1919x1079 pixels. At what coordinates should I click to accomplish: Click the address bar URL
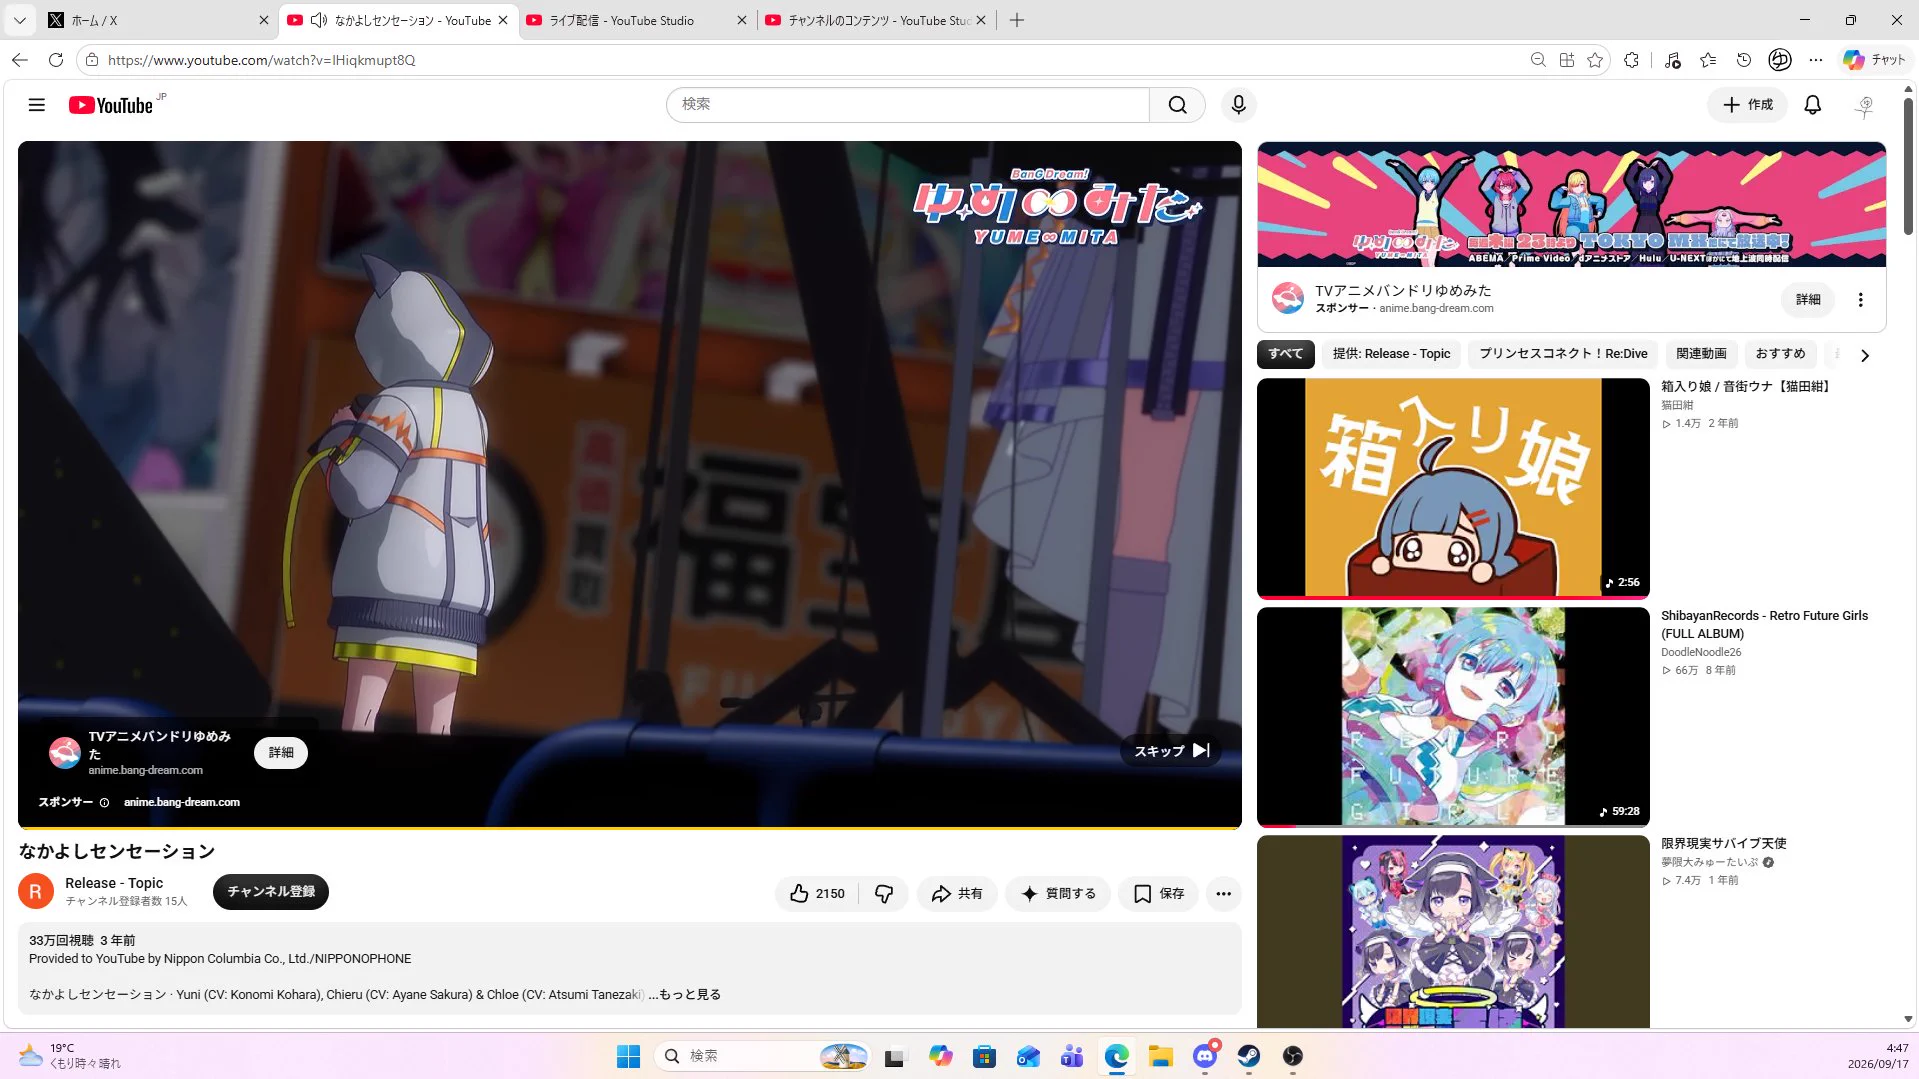pyautogui.click(x=261, y=60)
